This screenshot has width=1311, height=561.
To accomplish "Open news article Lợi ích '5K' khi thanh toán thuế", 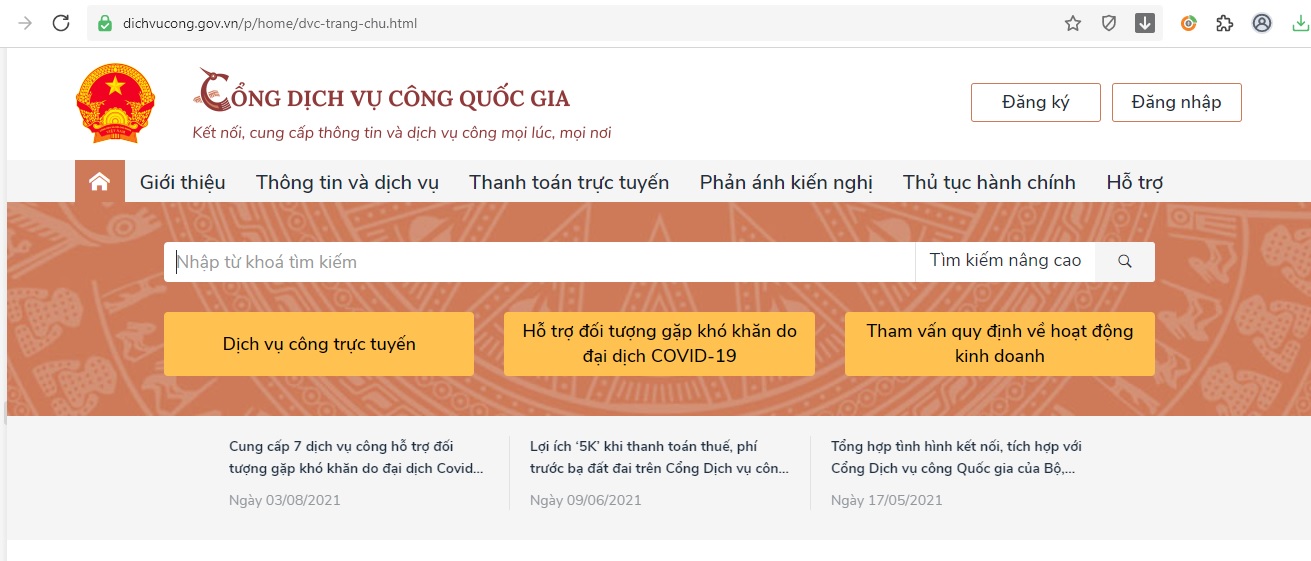I will point(659,457).
